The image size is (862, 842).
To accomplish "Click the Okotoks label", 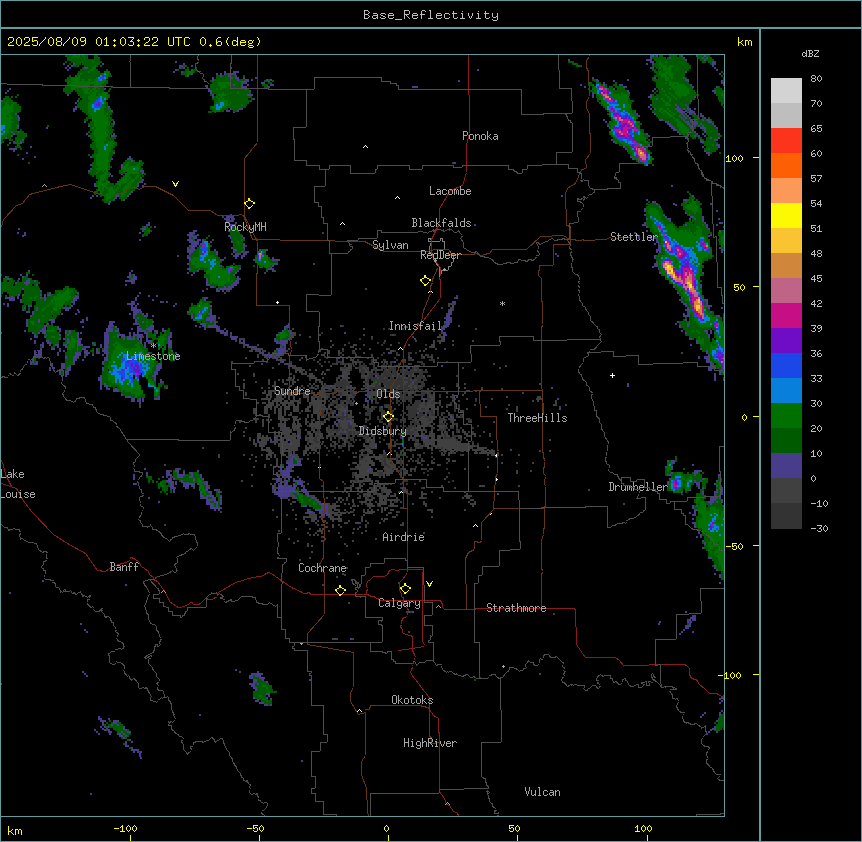I will tap(412, 700).
